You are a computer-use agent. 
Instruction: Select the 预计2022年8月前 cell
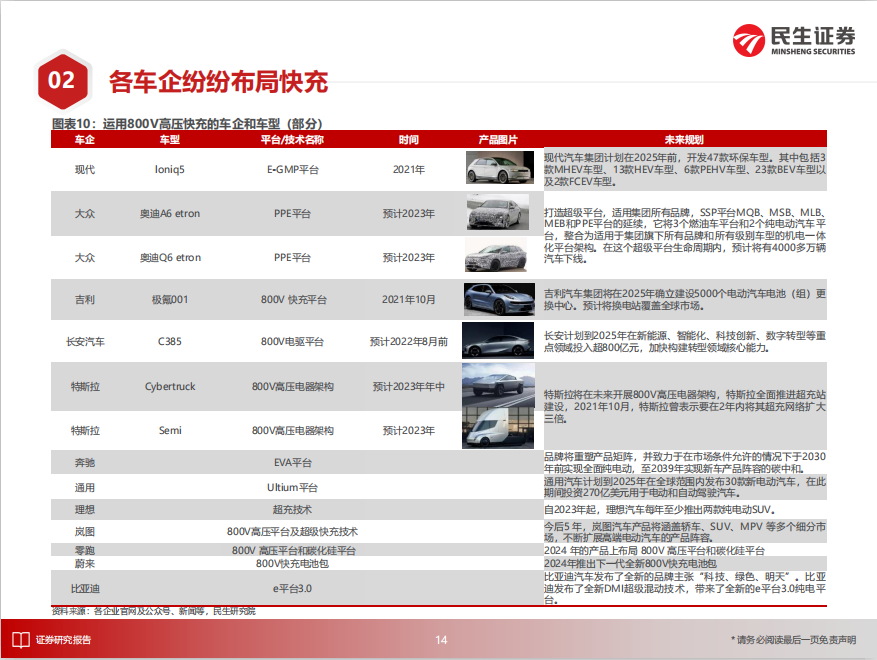coord(408,342)
